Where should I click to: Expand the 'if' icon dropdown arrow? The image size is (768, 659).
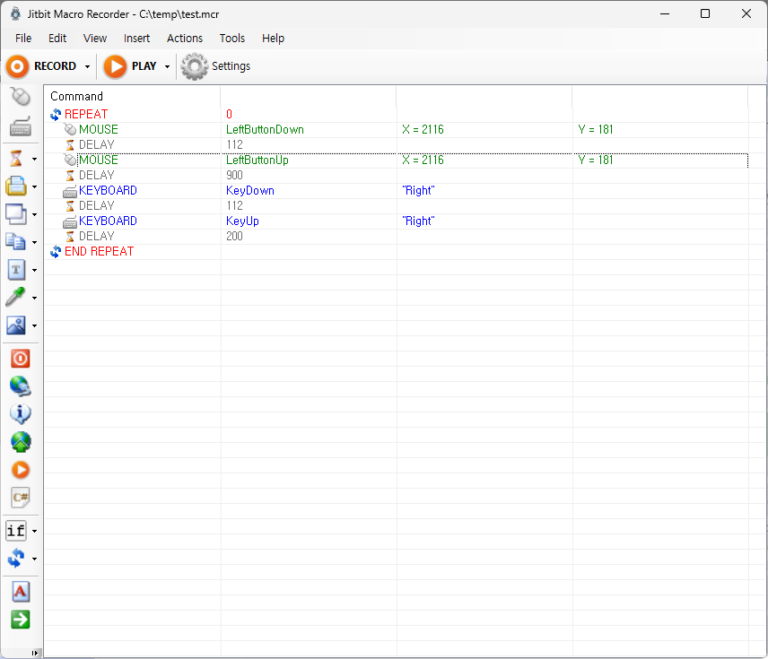click(34, 531)
